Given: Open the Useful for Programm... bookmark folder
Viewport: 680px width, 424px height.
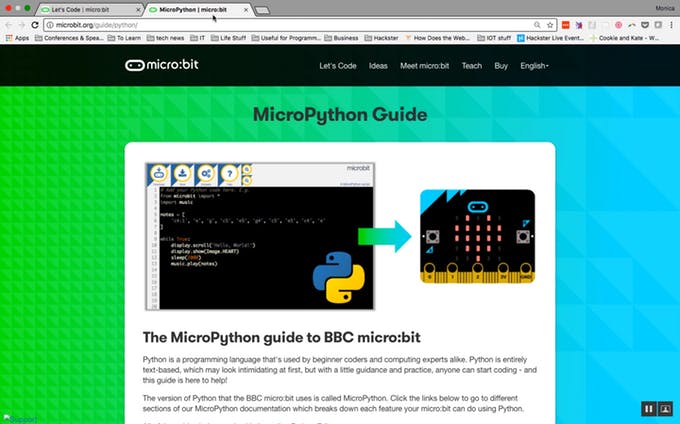Looking at the screenshot, I should pos(286,38).
